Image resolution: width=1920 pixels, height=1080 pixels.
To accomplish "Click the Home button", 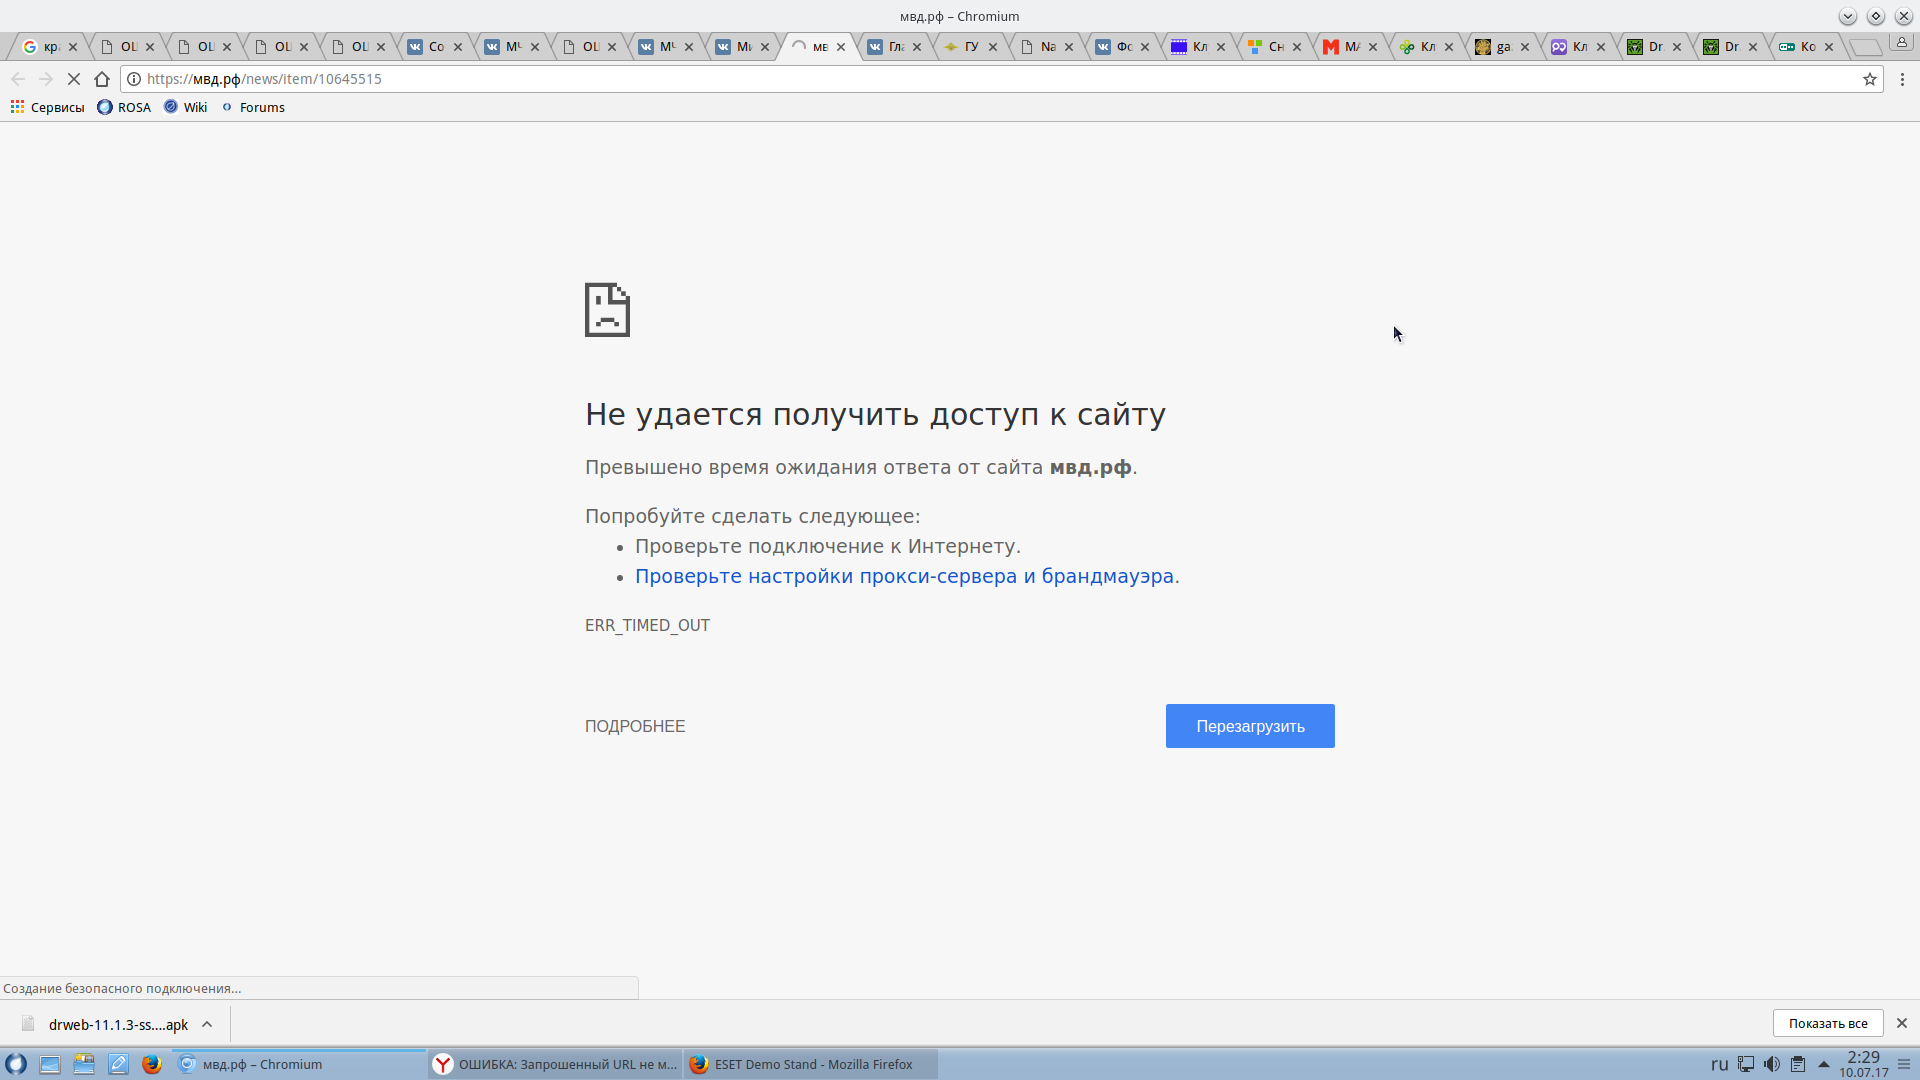I will click(x=102, y=79).
